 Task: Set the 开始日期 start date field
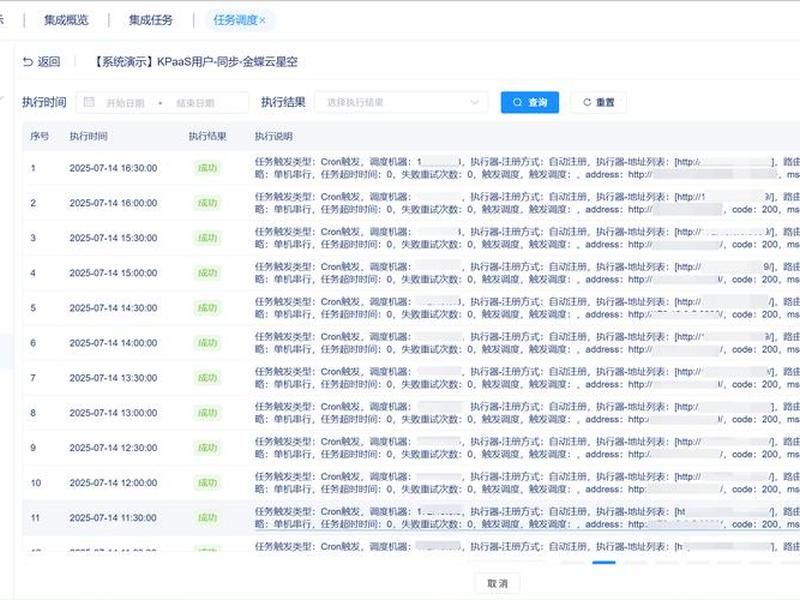[125, 103]
